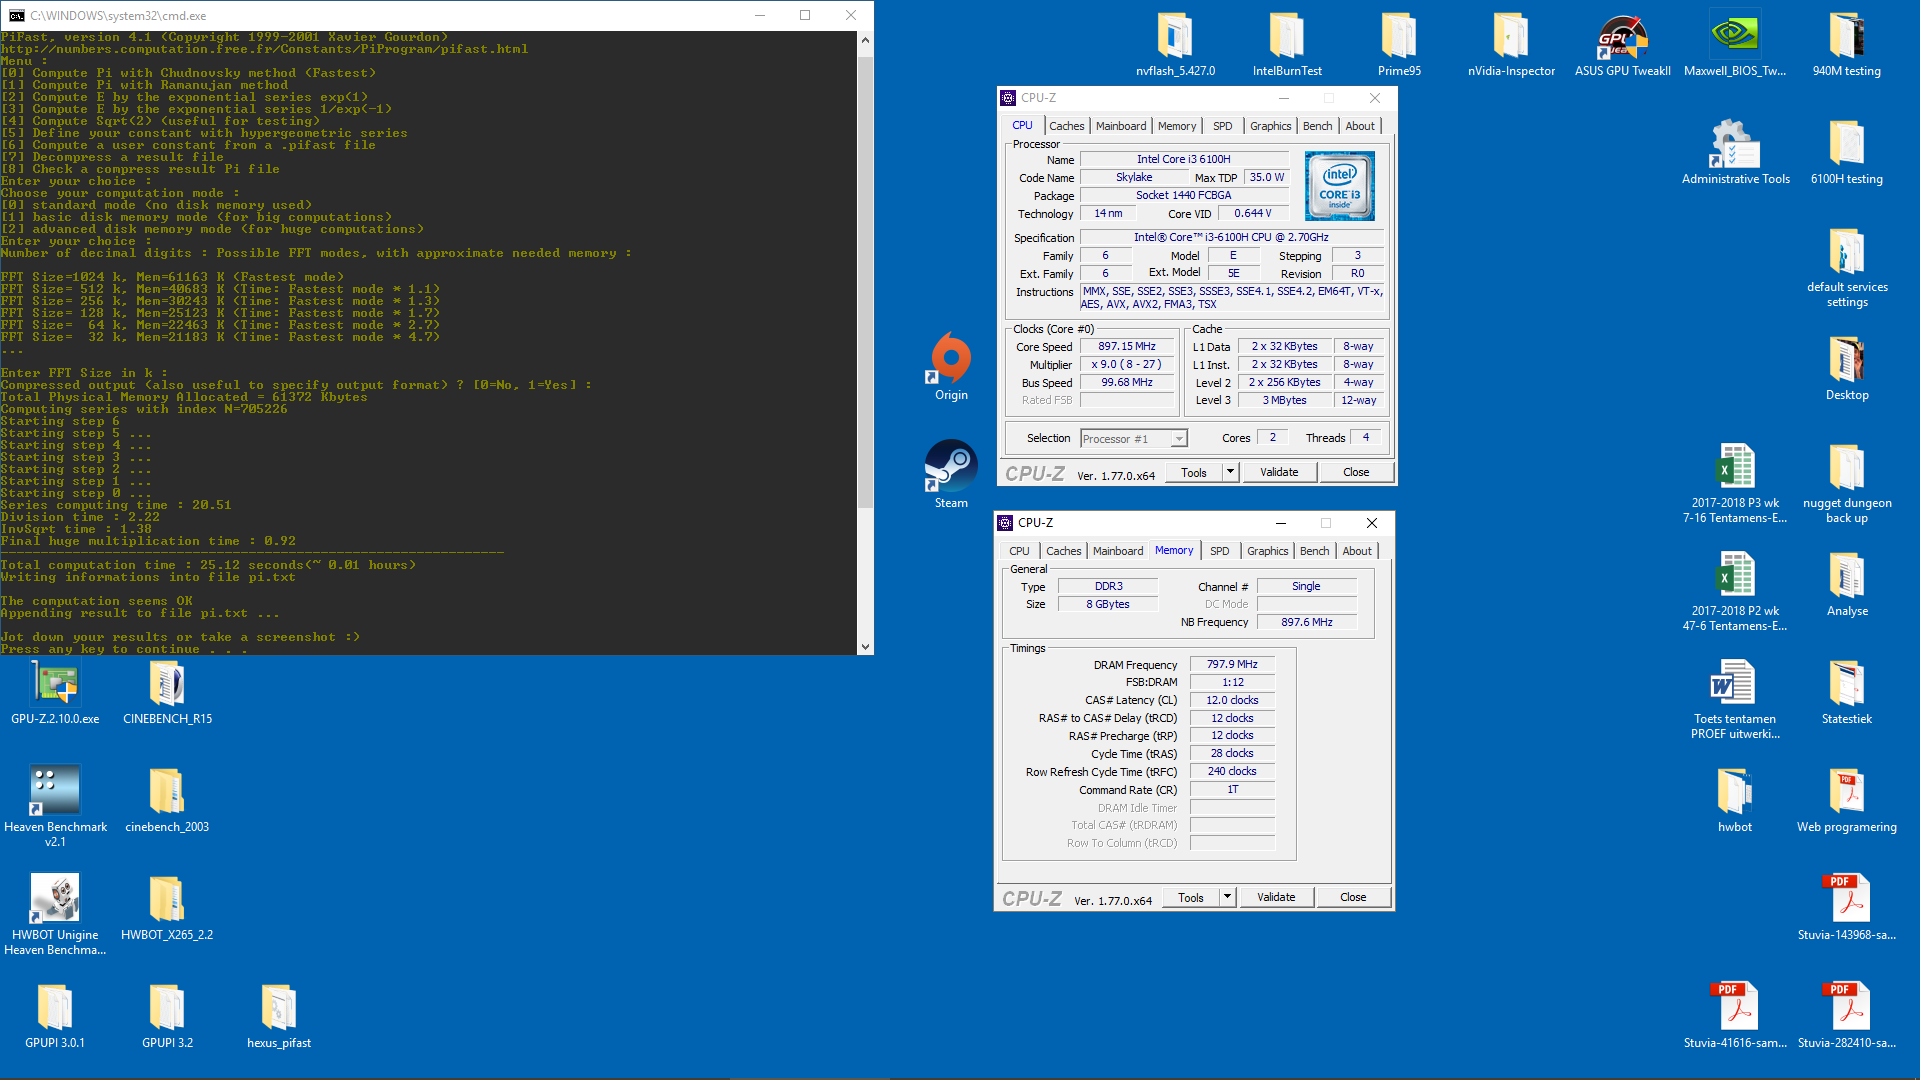This screenshot has height=1080, width=1920.
Task: Open SPD tab in top CPU-Z window
Action: pyautogui.click(x=1222, y=126)
